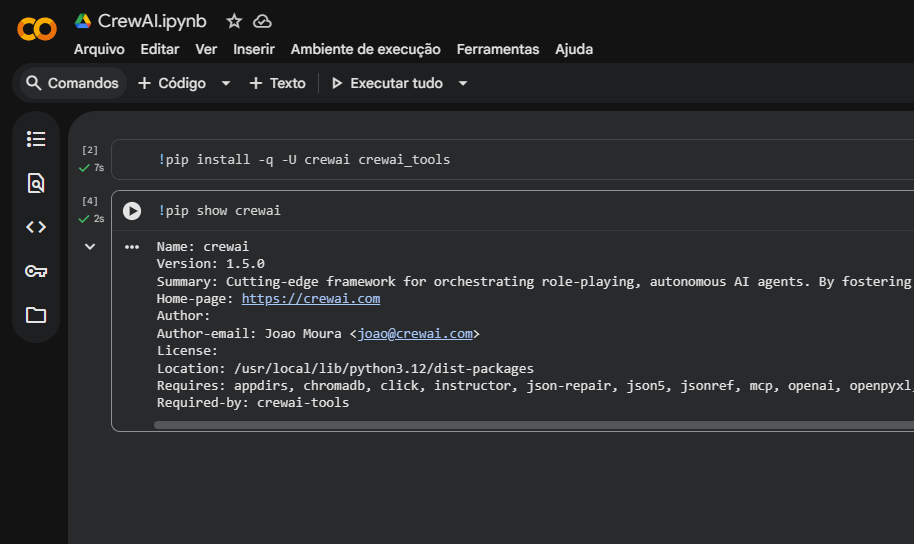Click the 'Requires: appdirs' output line
914x544 pixels.
(535, 386)
